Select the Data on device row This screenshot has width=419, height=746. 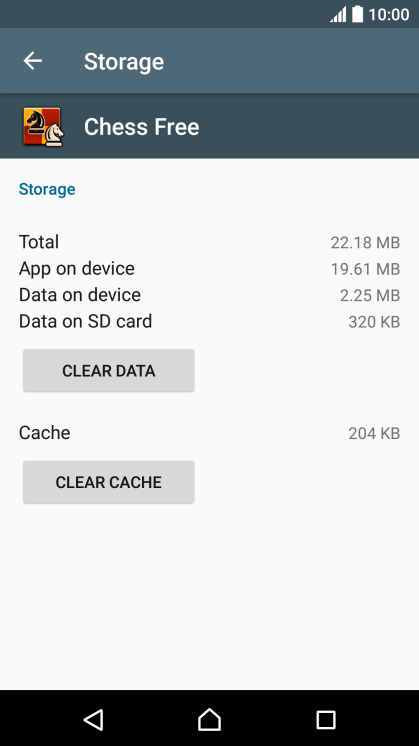click(x=209, y=295)
